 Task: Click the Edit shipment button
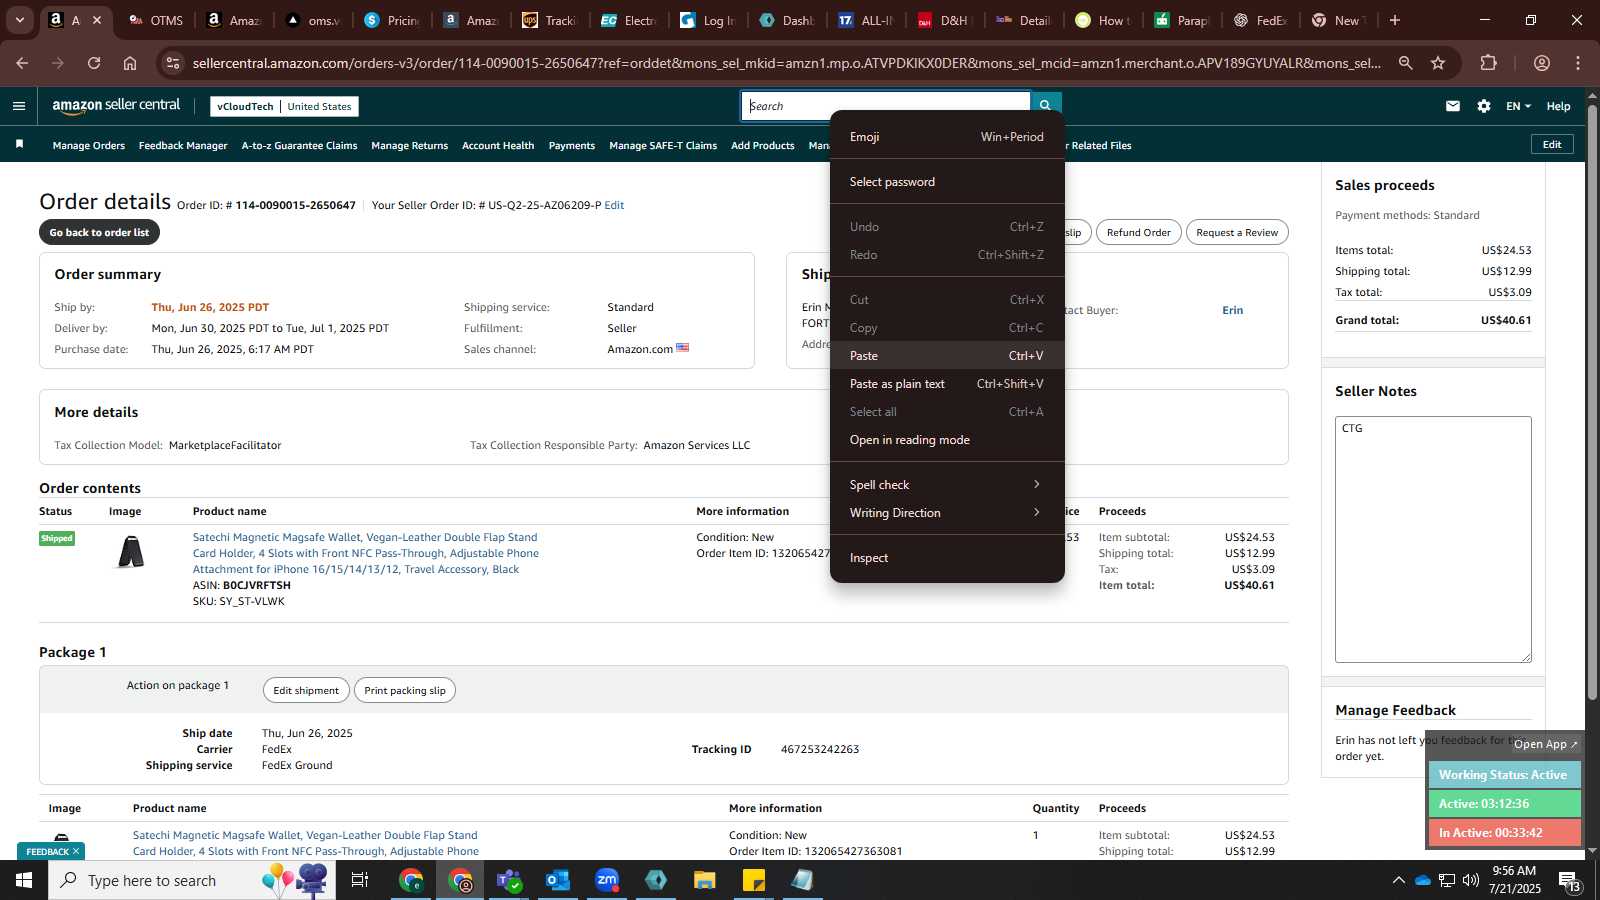pyautogui.click(x=306, y=690)
